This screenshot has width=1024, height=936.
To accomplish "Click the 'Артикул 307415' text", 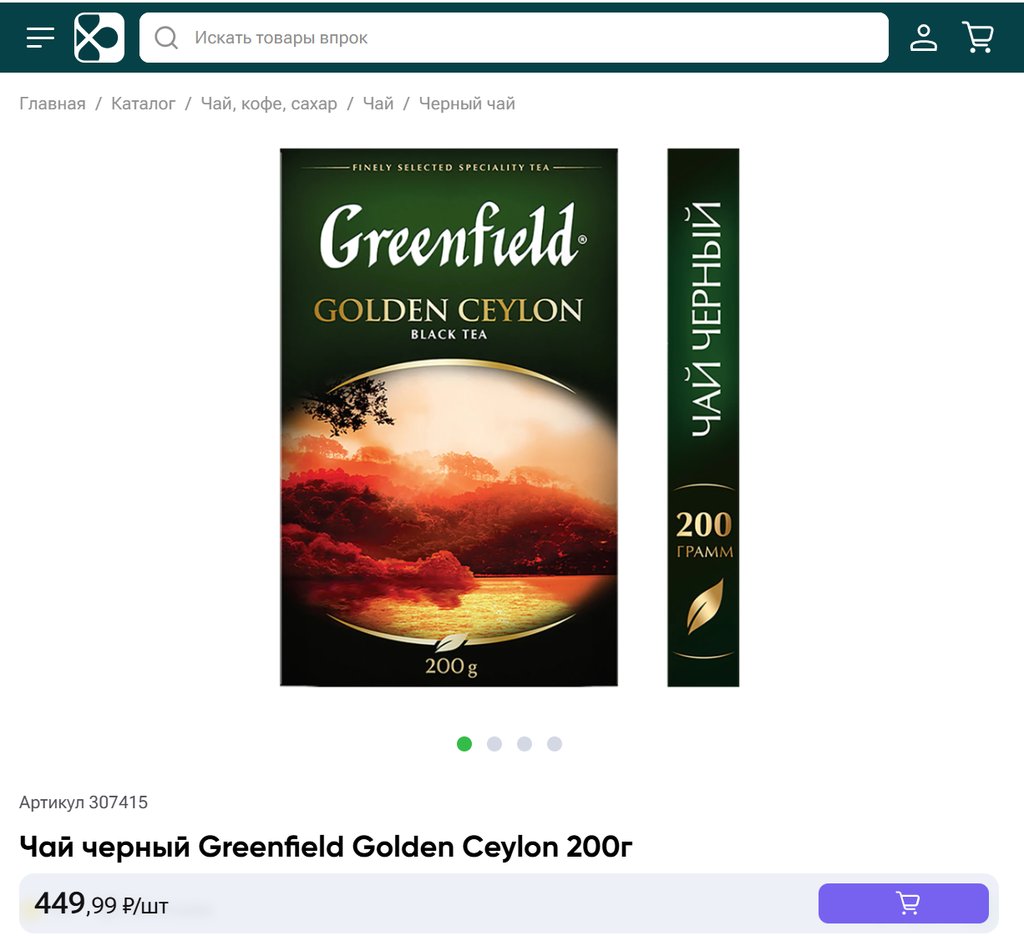I will (x=84, y=802).
